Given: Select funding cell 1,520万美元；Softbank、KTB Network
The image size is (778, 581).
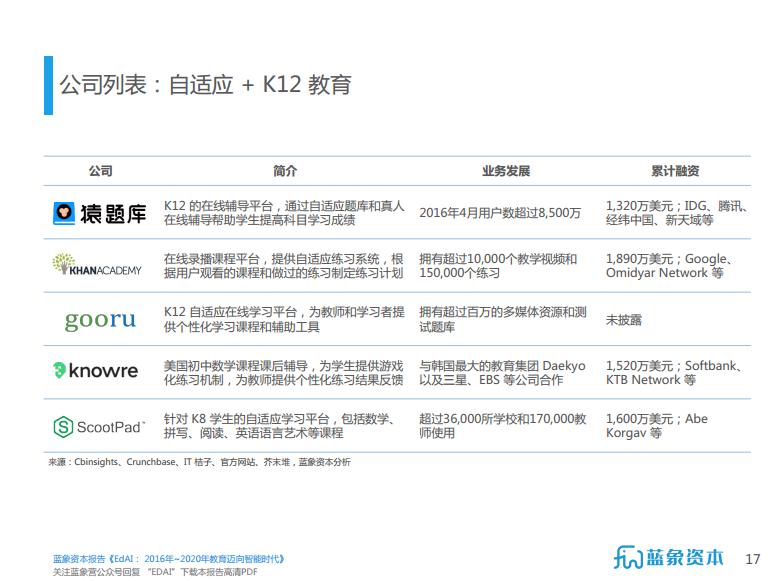Looking at the screenshot, I should tap(674, 373).
